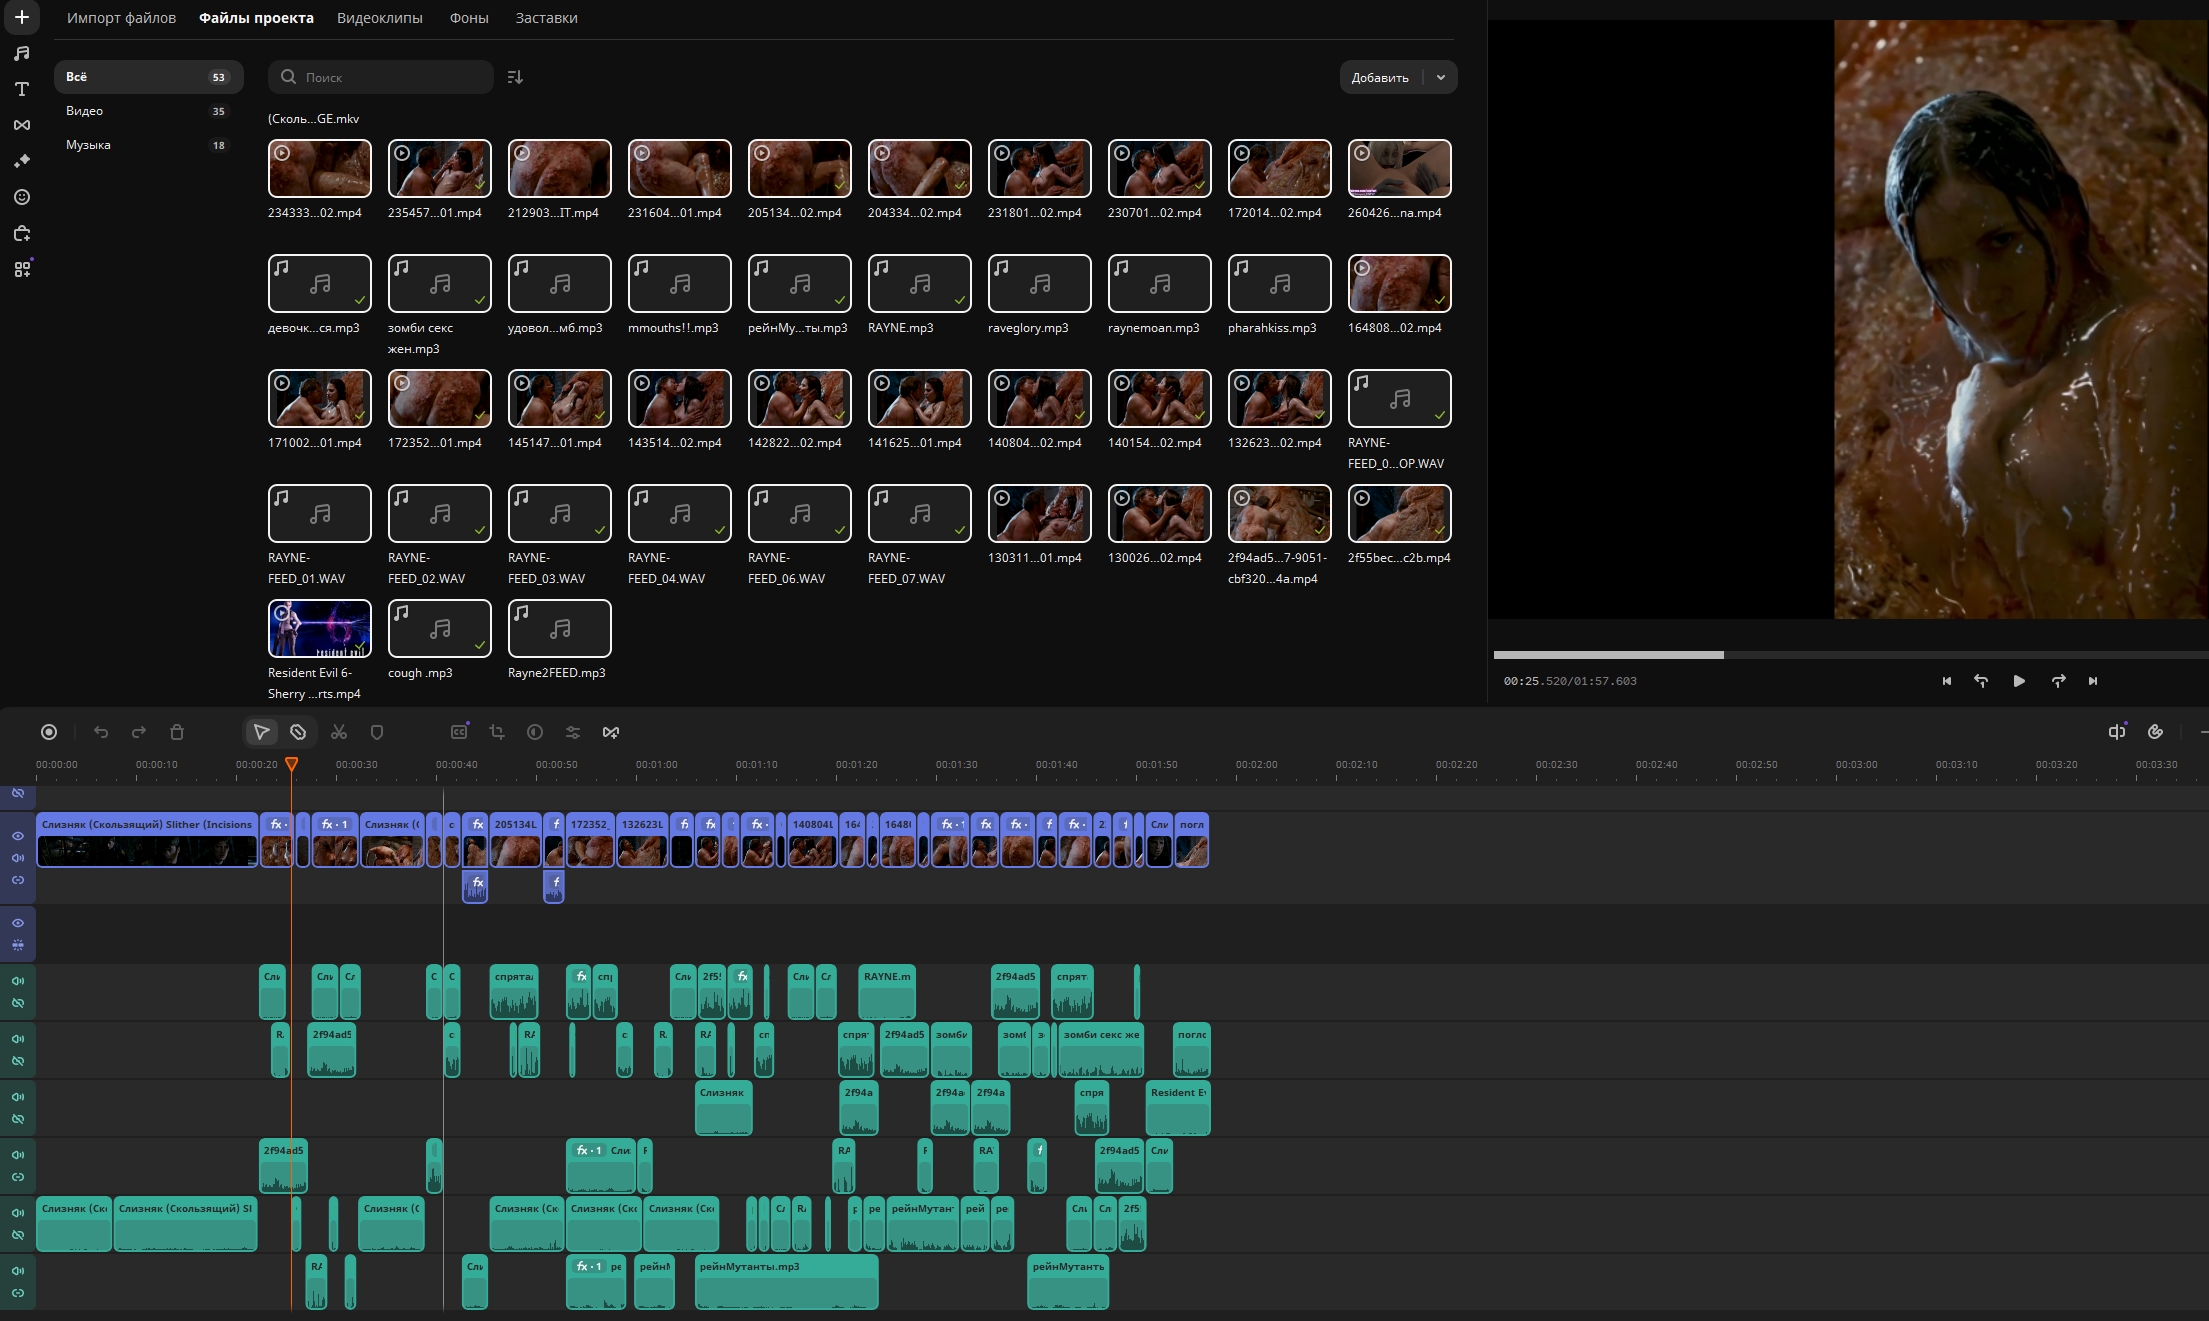Image resolution: width=2209 pixels, height=1321 pixels.
Task: Click the preview playback progress bar
Action: [x=1851, y=655]
